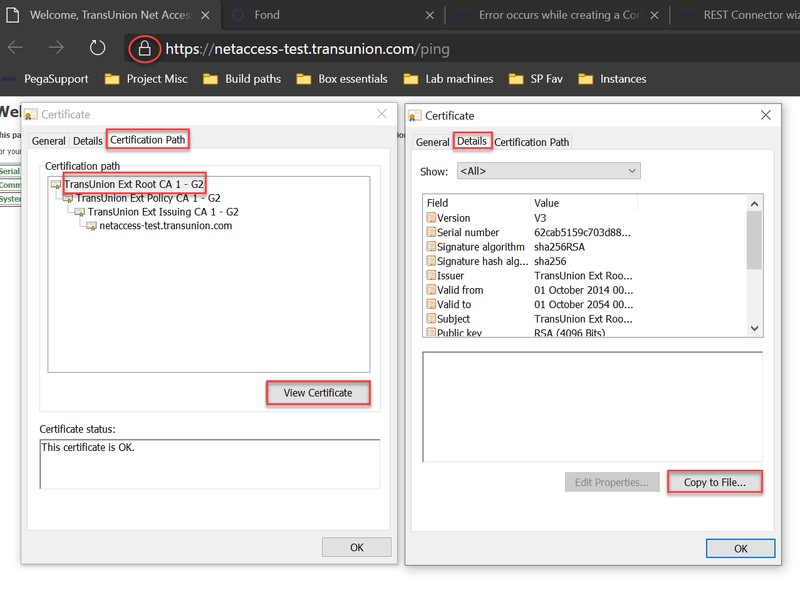Click the browser forward arrow

[x=56, y=48]
